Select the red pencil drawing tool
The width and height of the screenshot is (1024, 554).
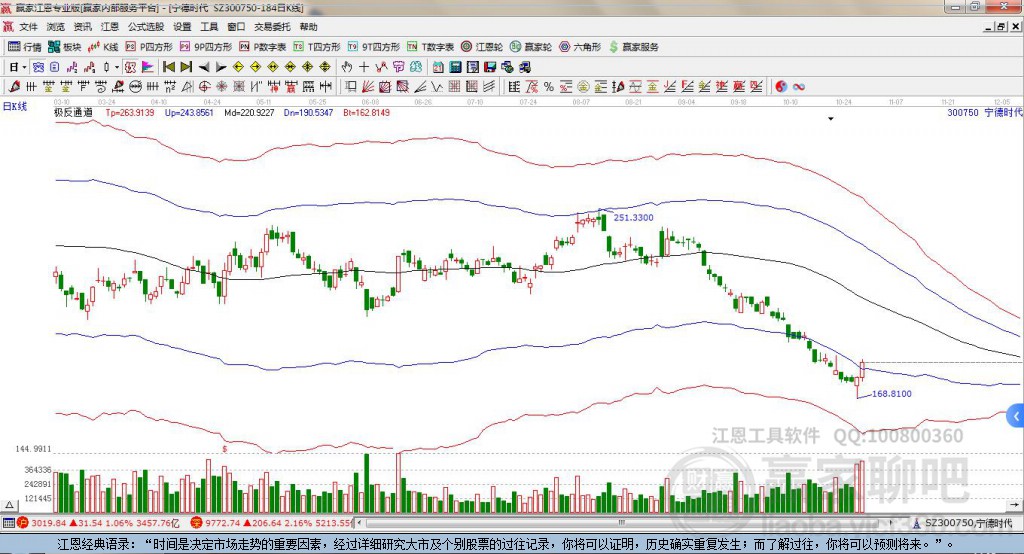click(x=14, y=87)
